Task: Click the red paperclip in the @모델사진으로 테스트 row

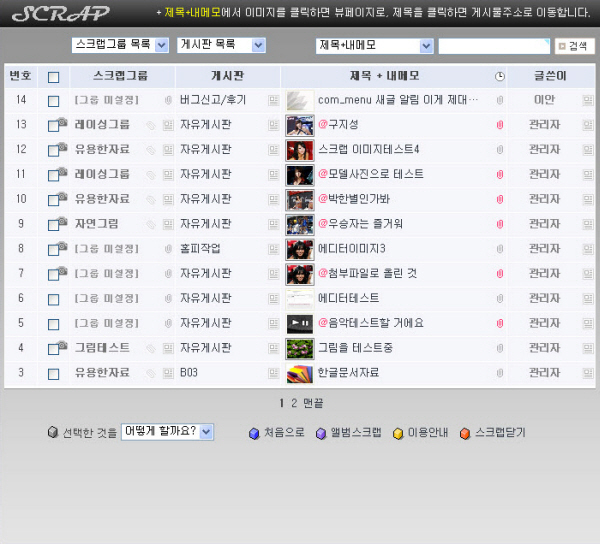Action: pos(500,174)
